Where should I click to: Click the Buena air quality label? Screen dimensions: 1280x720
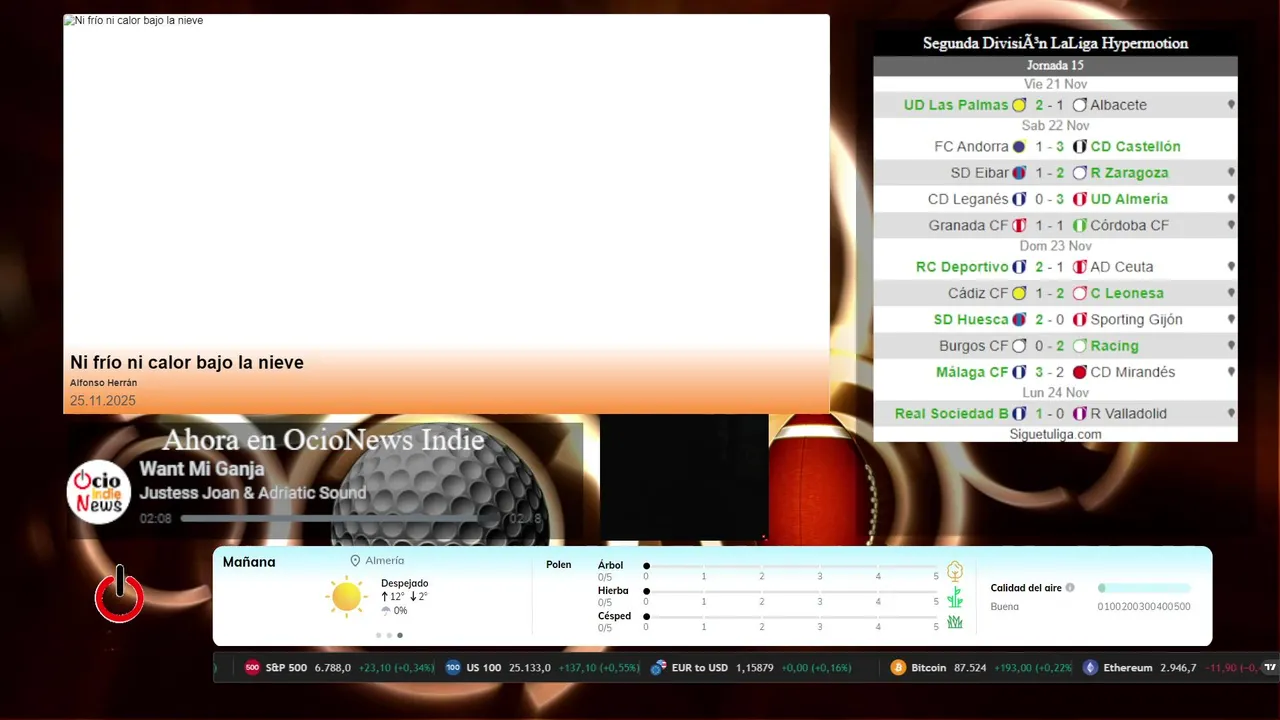[1005, 607]
